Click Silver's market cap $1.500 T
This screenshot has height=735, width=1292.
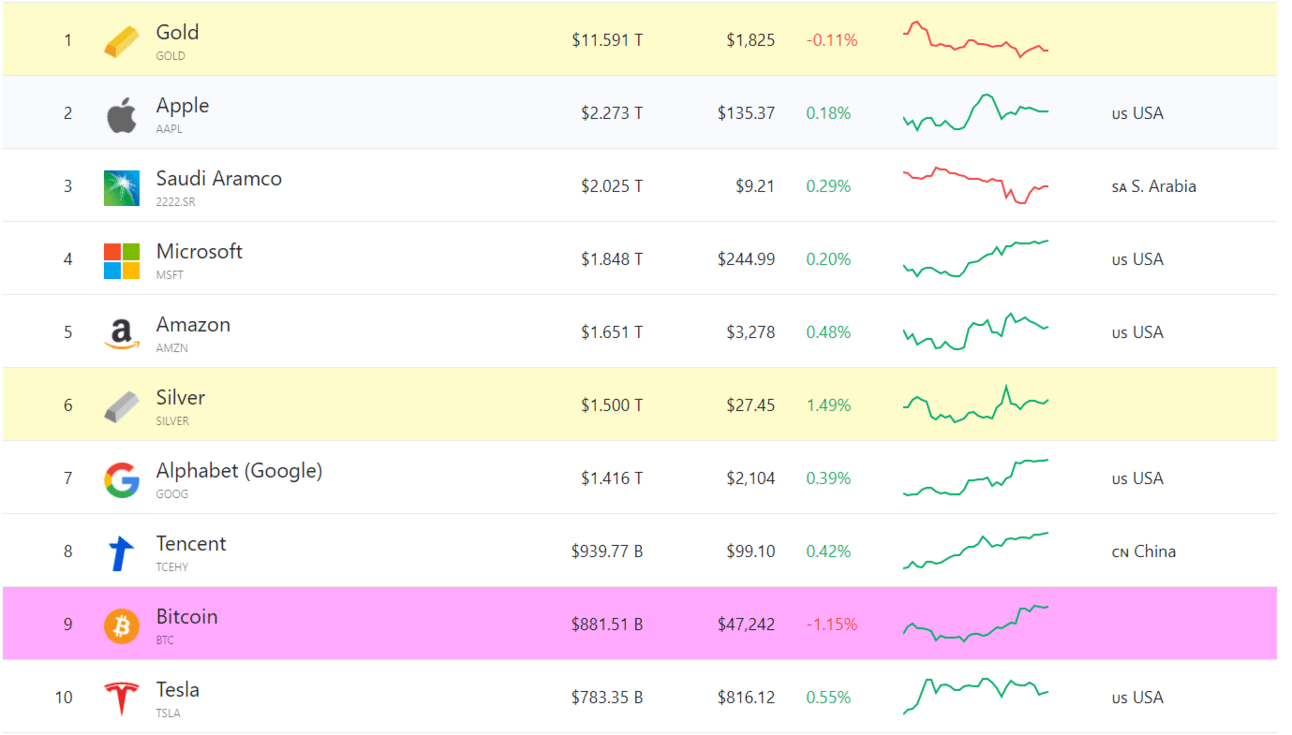(612, 405)
